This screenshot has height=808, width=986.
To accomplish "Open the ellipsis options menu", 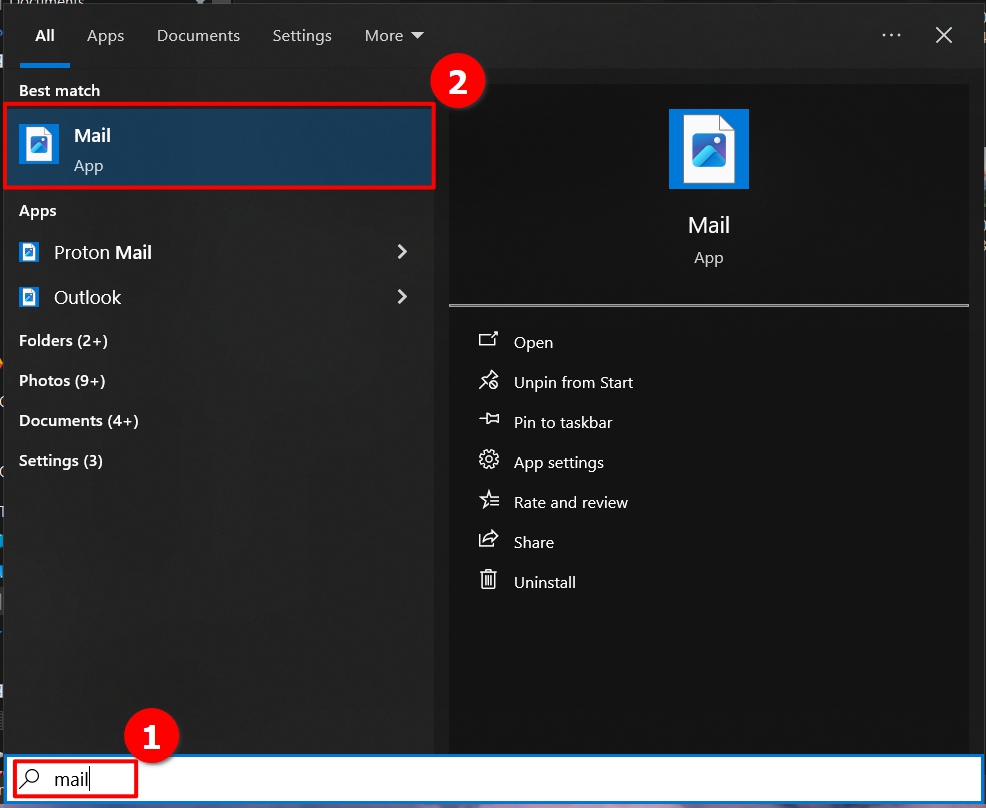I will click(891, 34).
